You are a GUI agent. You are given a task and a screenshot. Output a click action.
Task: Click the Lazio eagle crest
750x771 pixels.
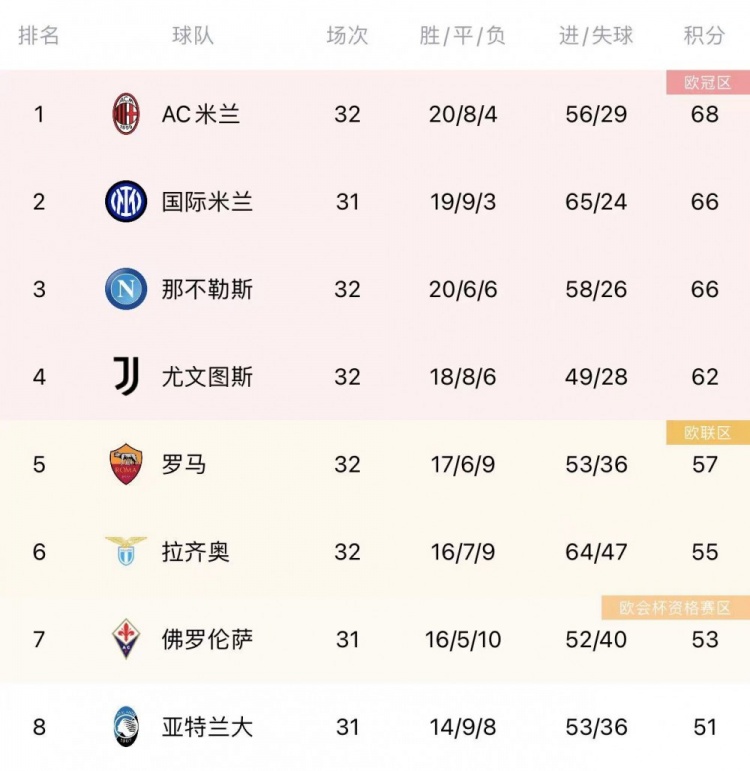tap(126, 551)
